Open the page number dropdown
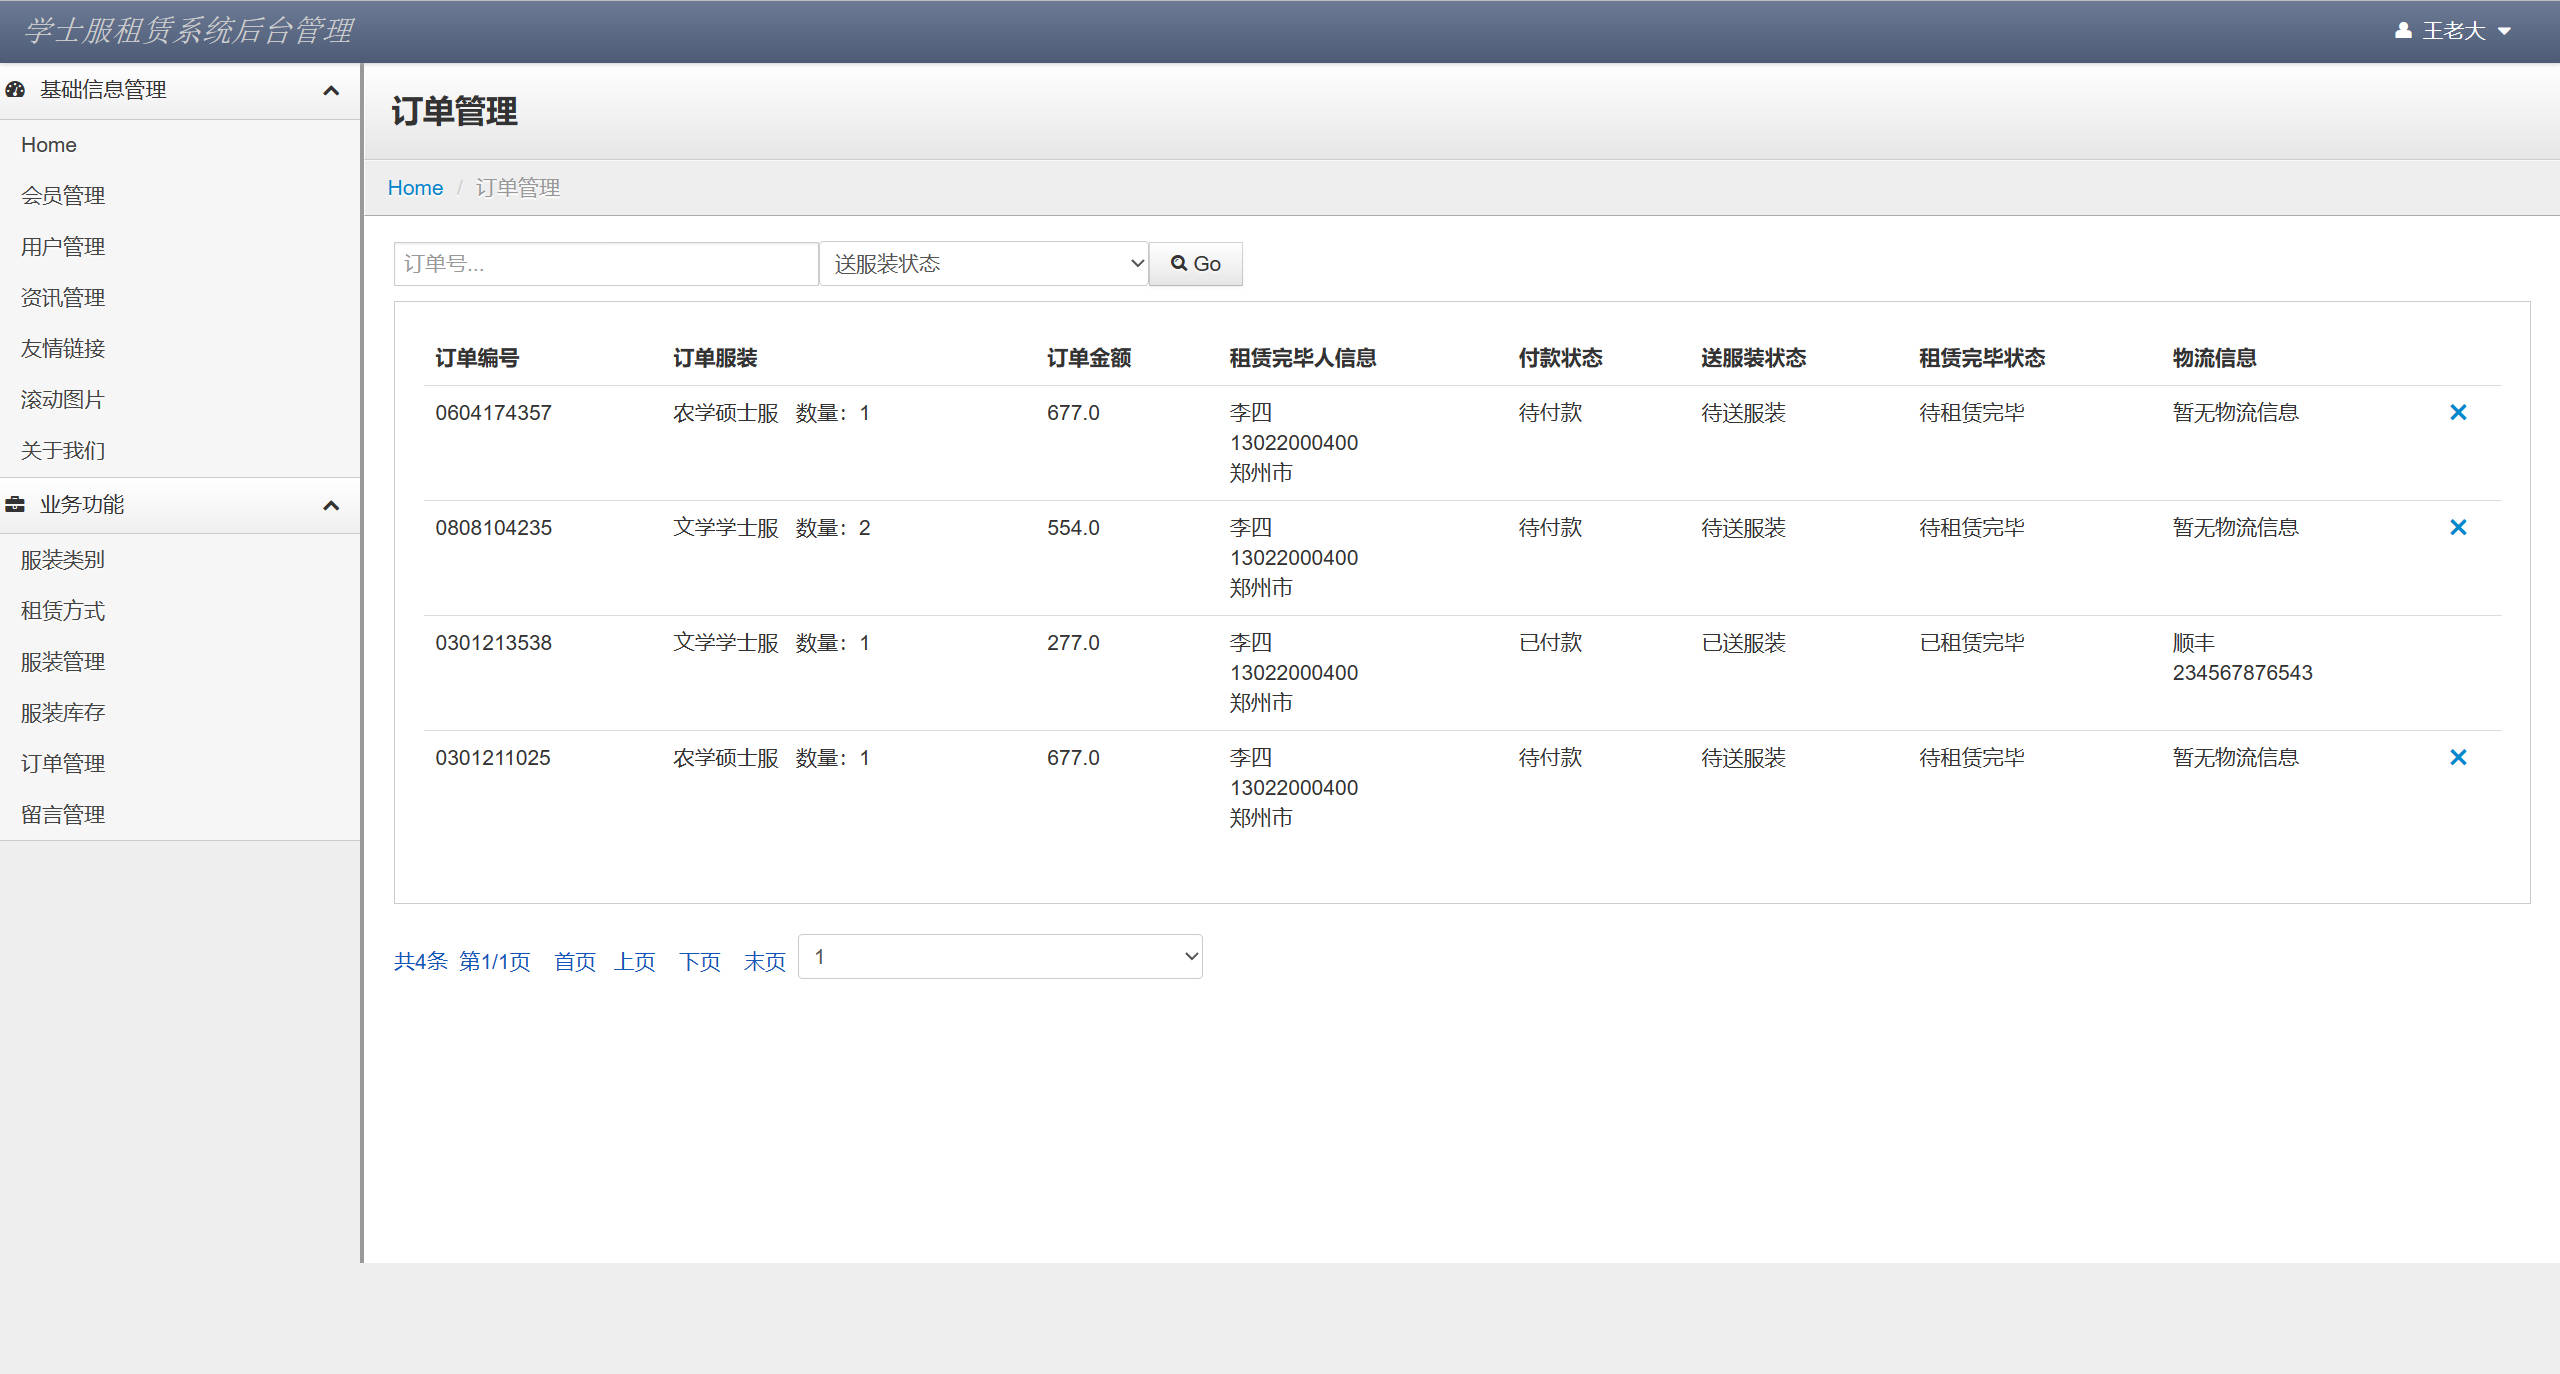 (1000, 957)
